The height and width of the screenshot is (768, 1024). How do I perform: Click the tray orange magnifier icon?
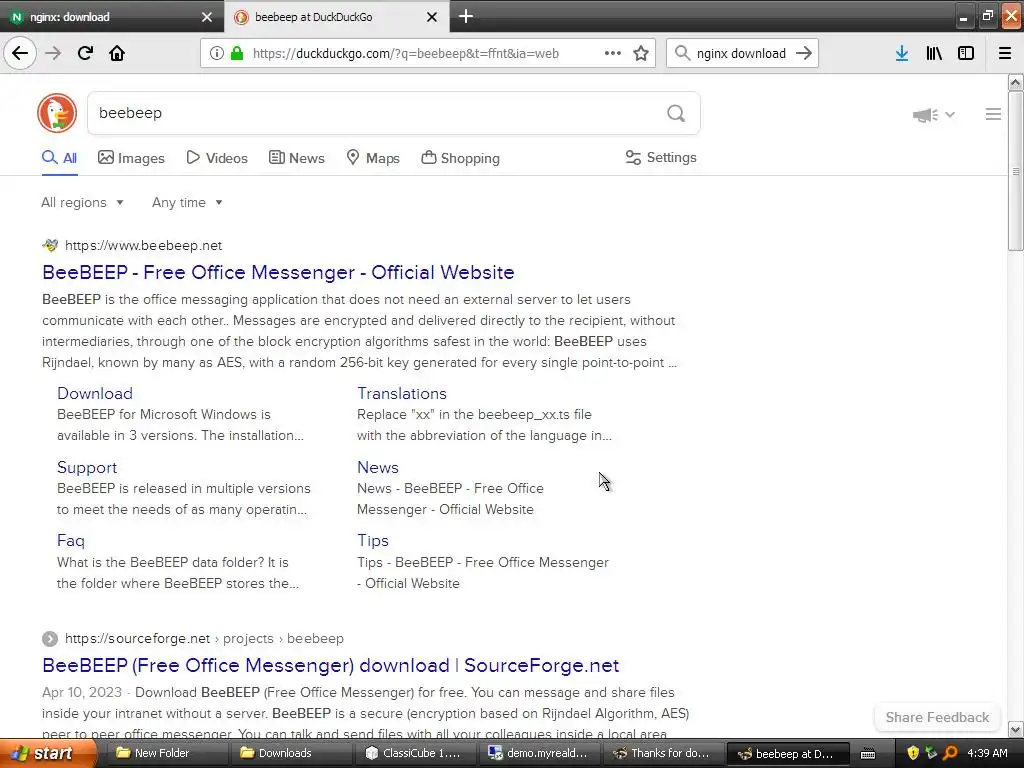pyautogui.click(x=950, y=754)
